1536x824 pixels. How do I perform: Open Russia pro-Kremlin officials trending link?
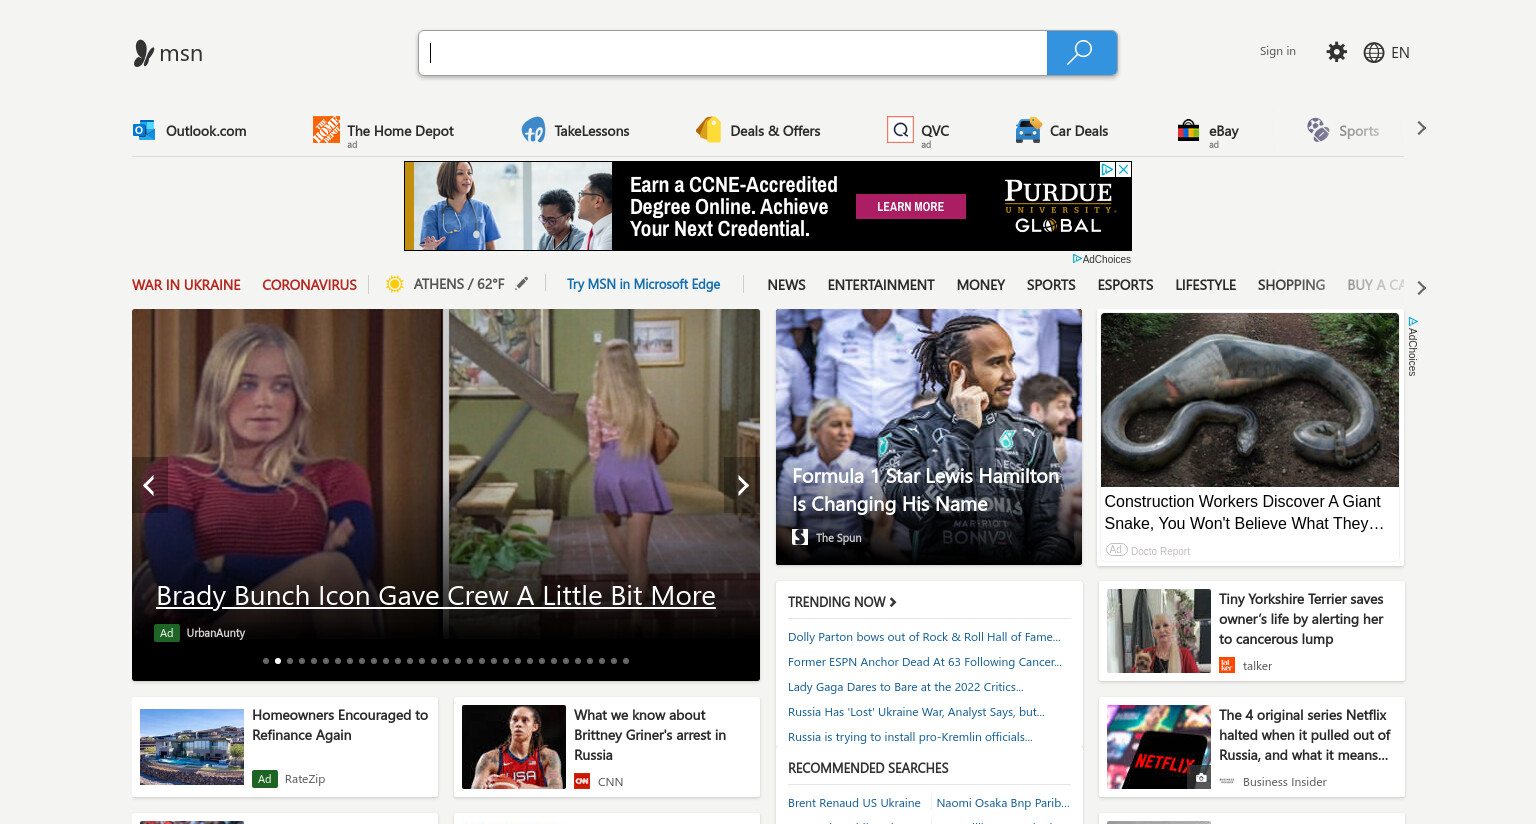click(x=910, y=737)
